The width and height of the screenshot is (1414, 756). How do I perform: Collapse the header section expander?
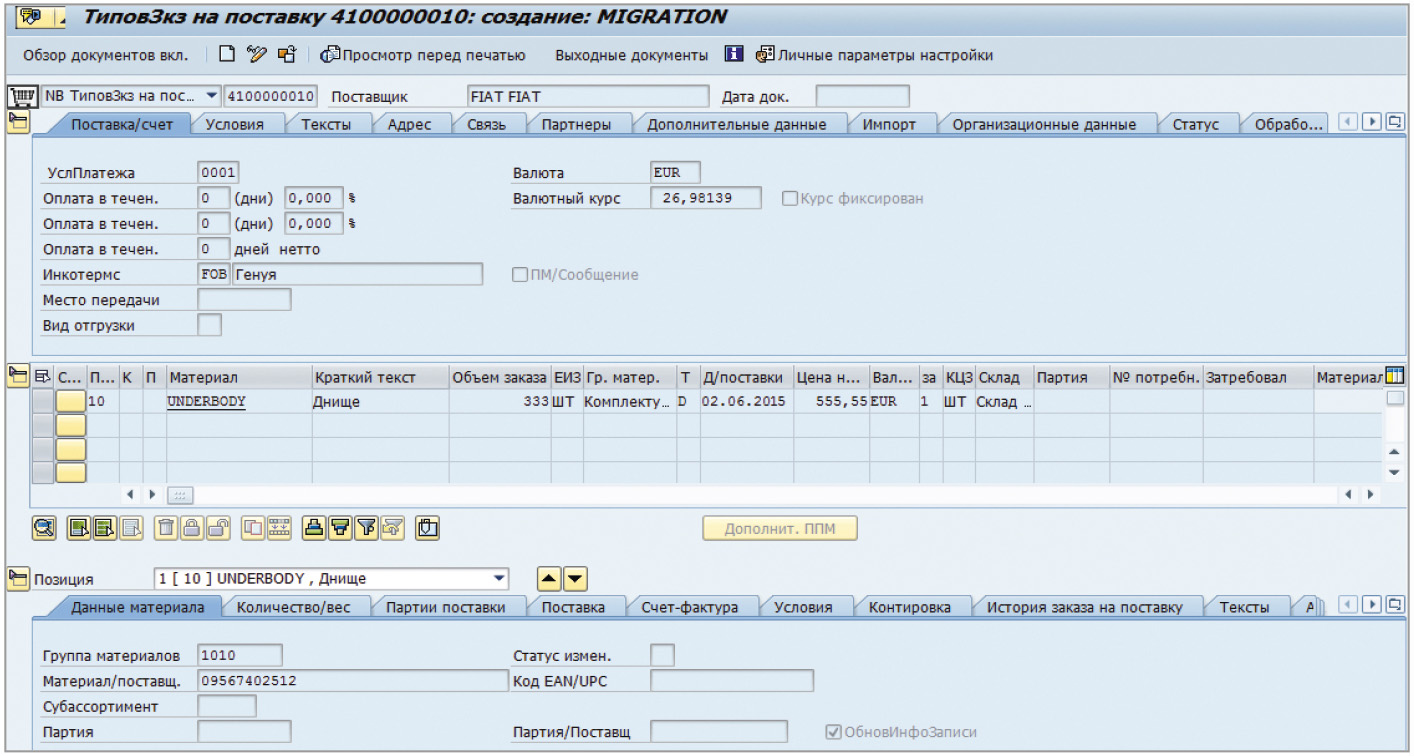18,122
